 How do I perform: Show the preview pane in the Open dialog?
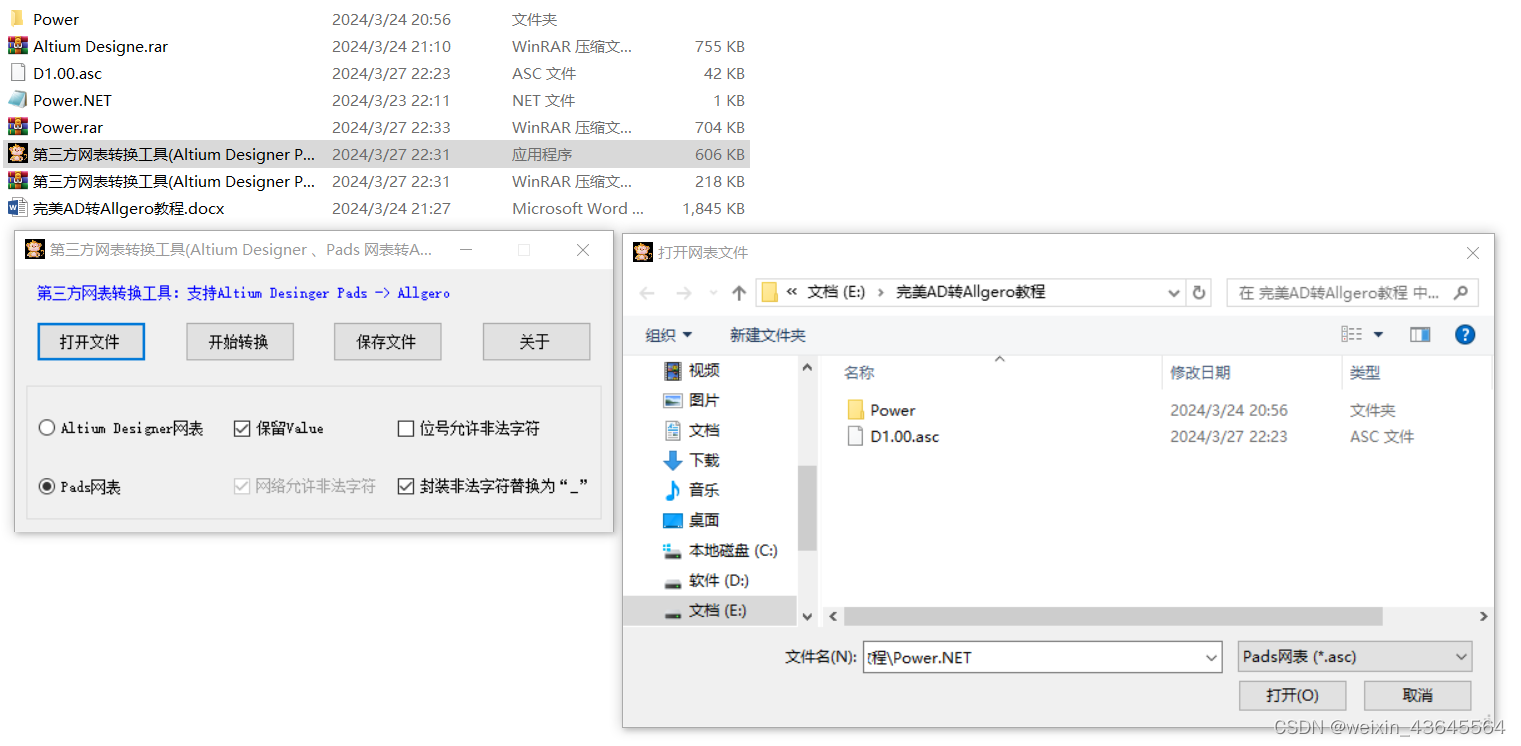tap(1420, 334)
